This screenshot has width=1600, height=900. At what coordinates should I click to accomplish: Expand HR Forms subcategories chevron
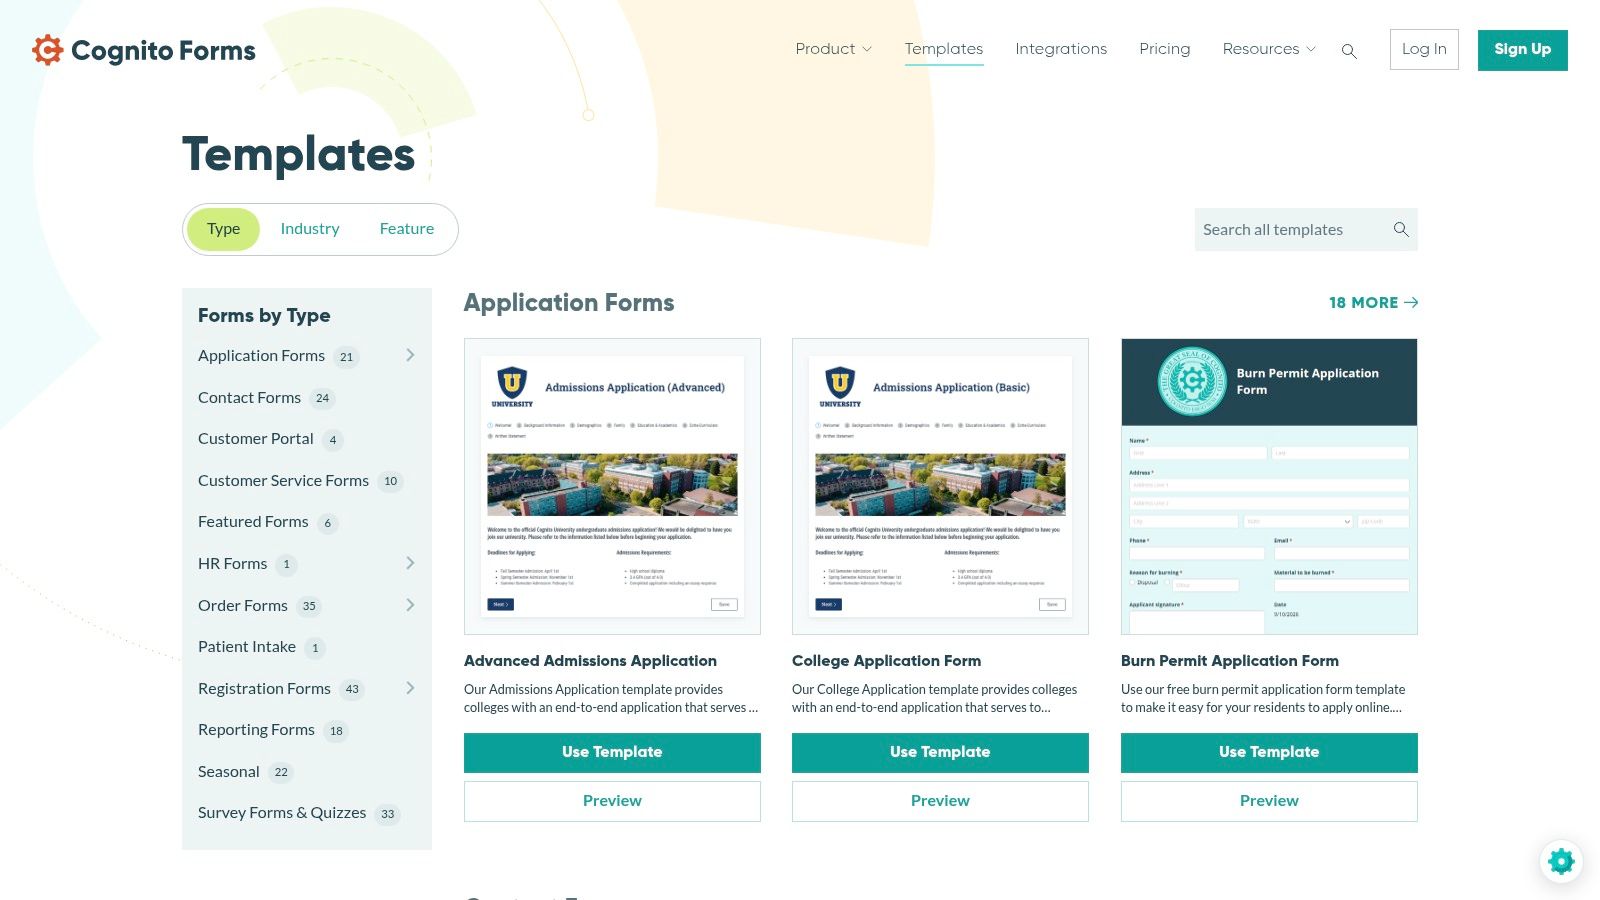(410, 563)
